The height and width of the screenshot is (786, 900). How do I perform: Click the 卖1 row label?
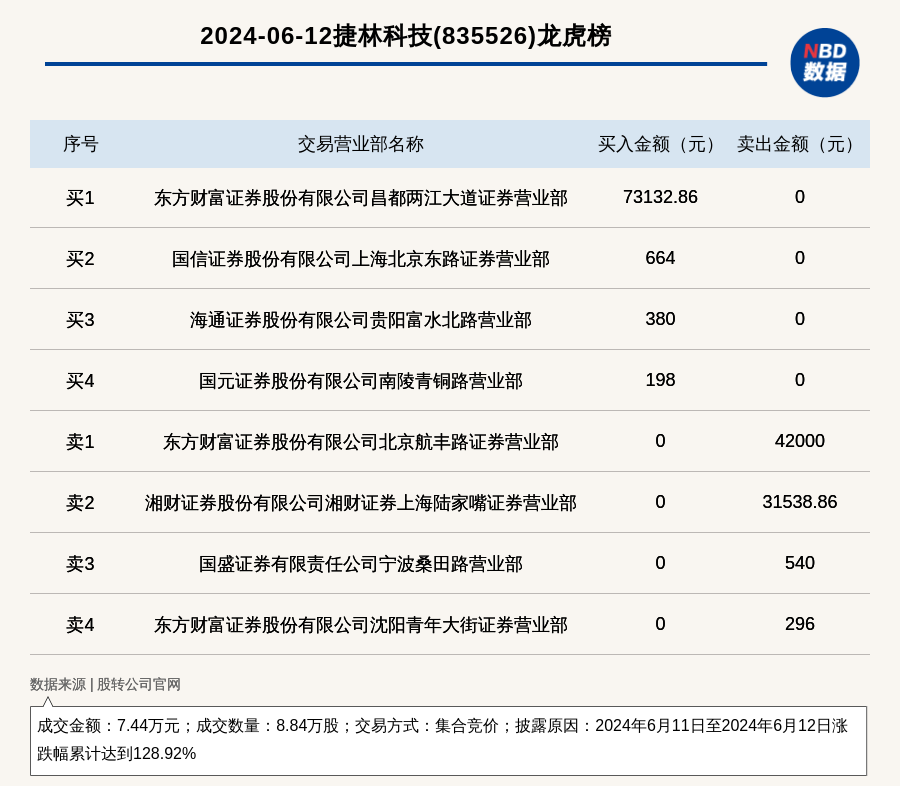pos(80,442)
